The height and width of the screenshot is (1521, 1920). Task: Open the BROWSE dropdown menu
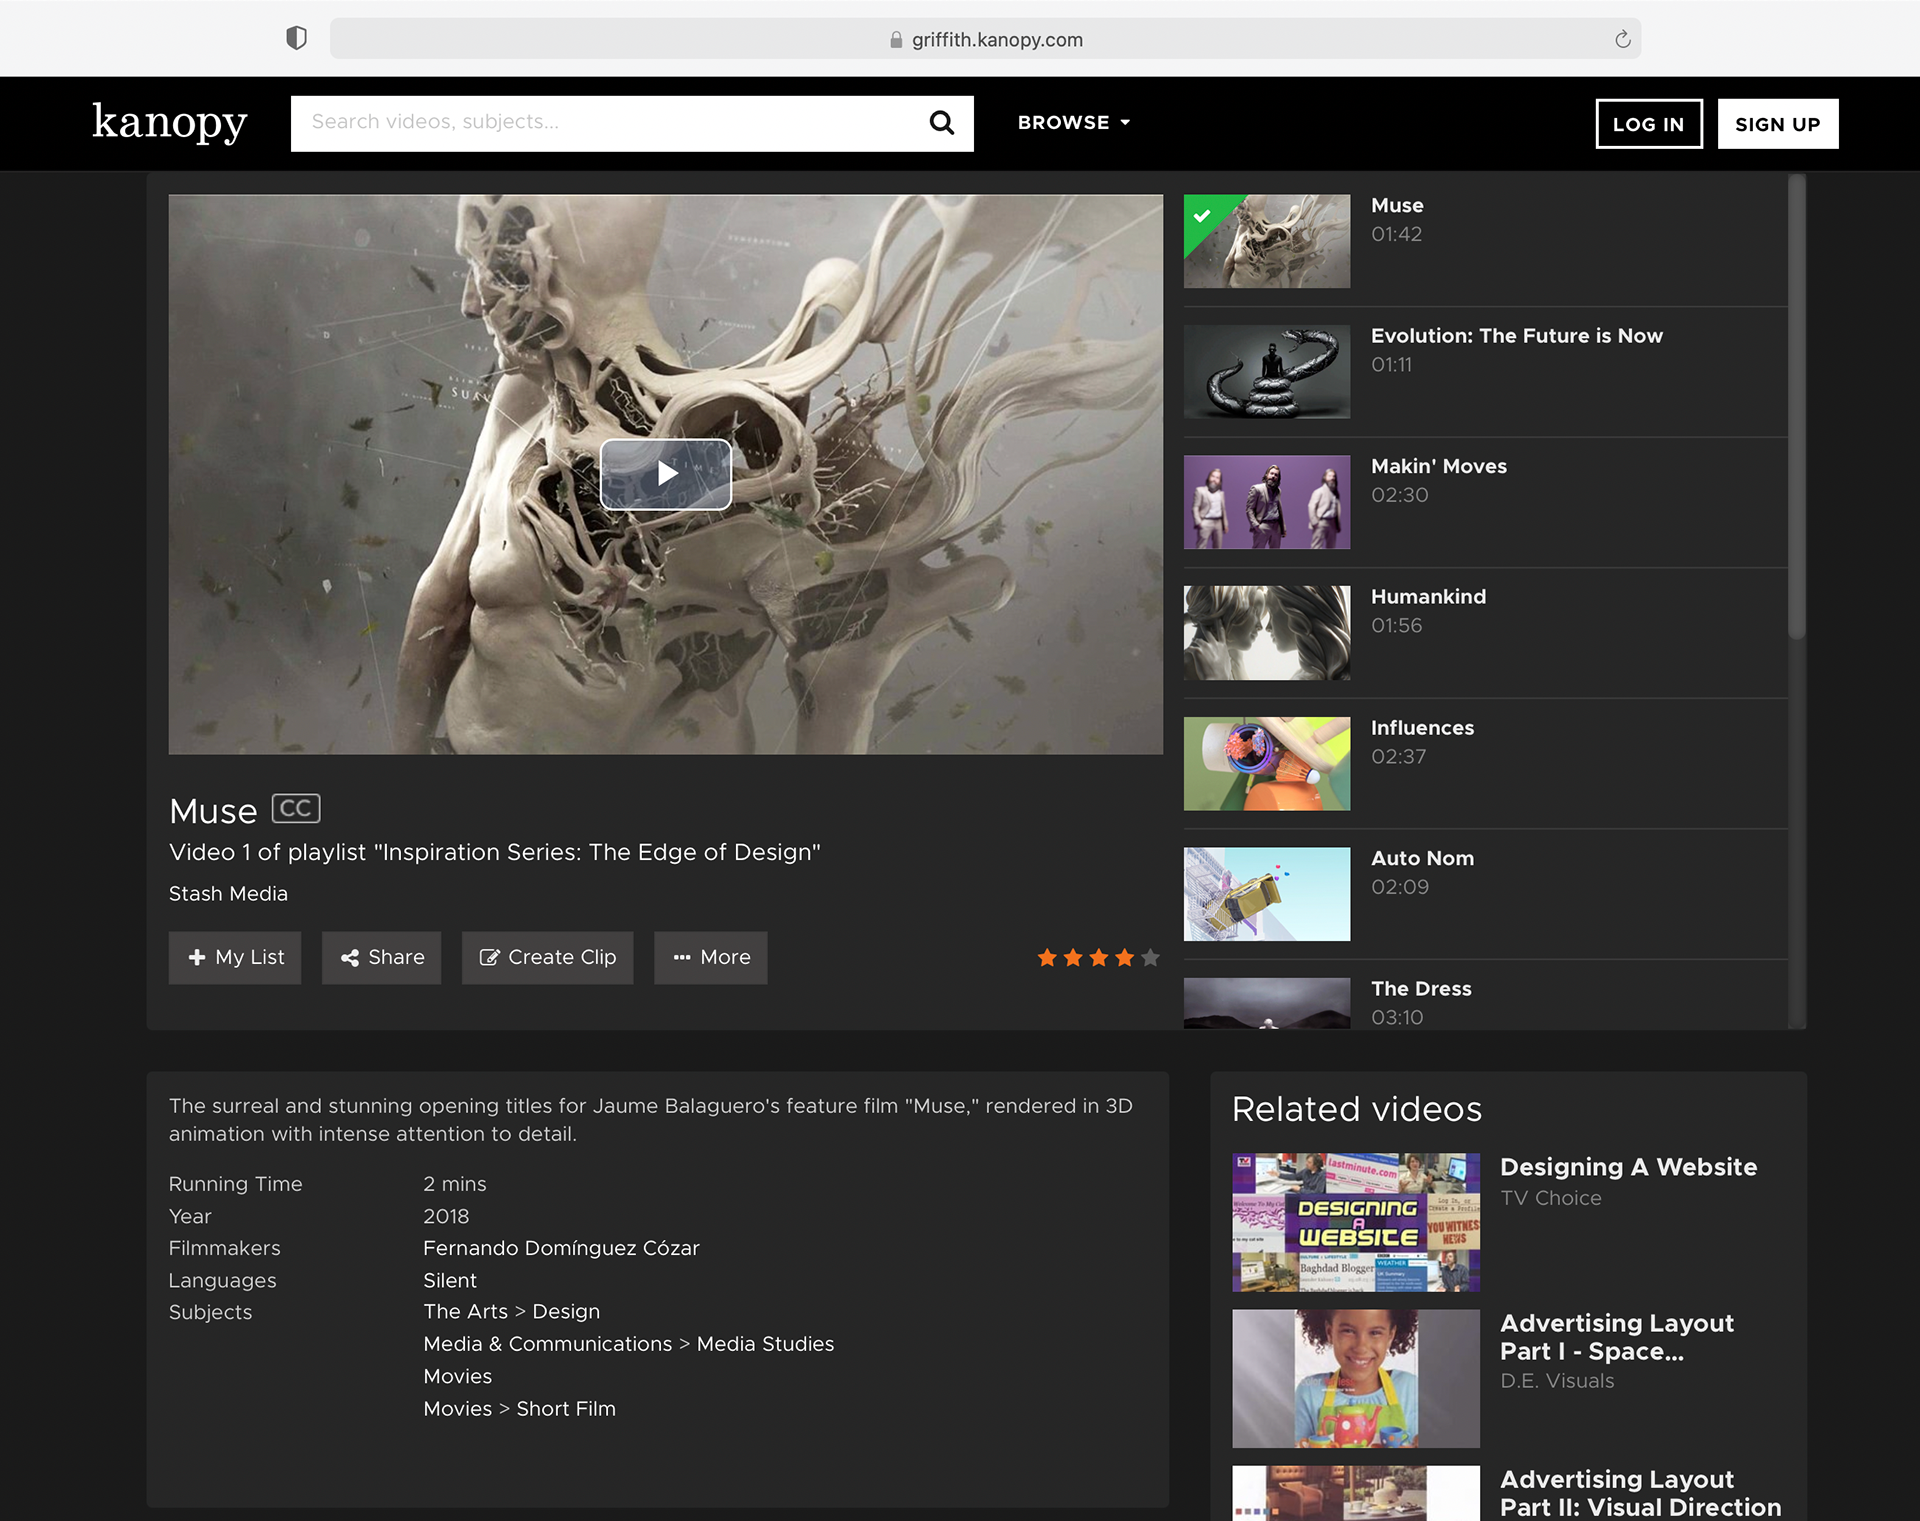pyautogui.click(x=1074, y=122)
